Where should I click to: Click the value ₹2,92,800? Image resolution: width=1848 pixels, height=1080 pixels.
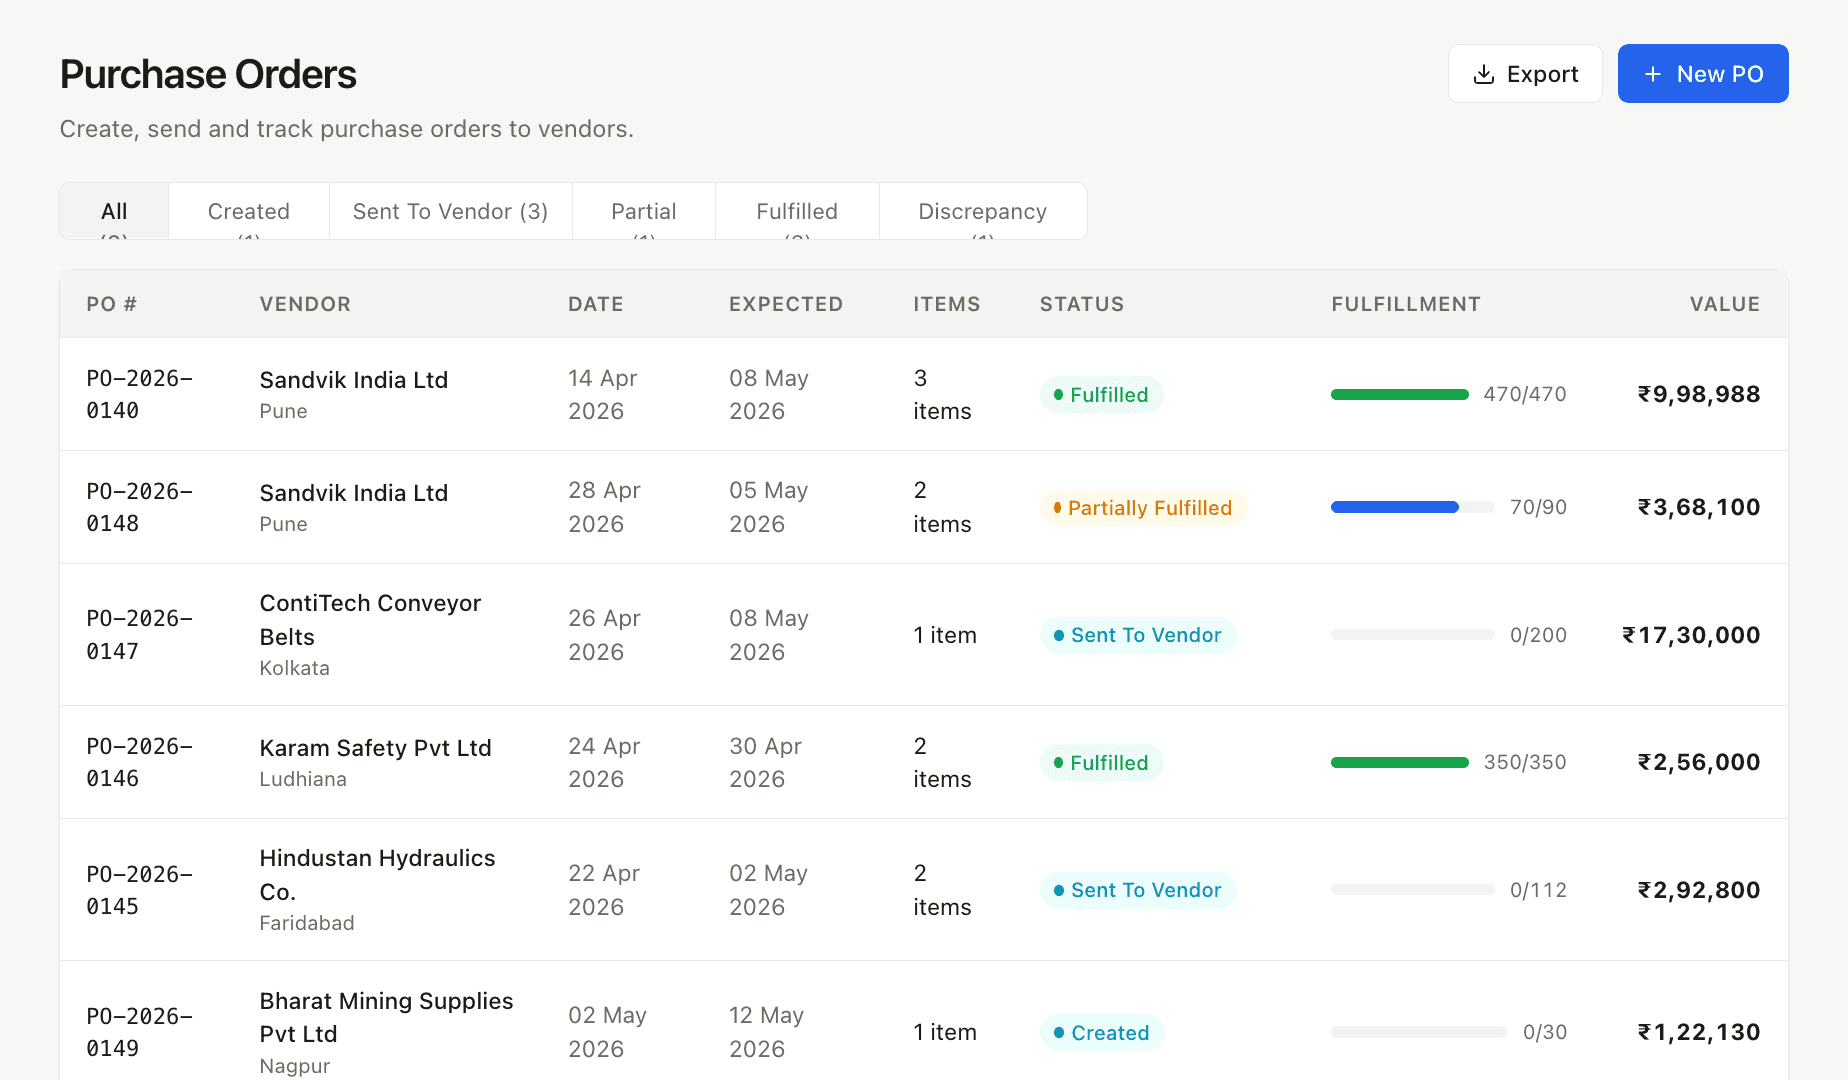point(1699,890)
